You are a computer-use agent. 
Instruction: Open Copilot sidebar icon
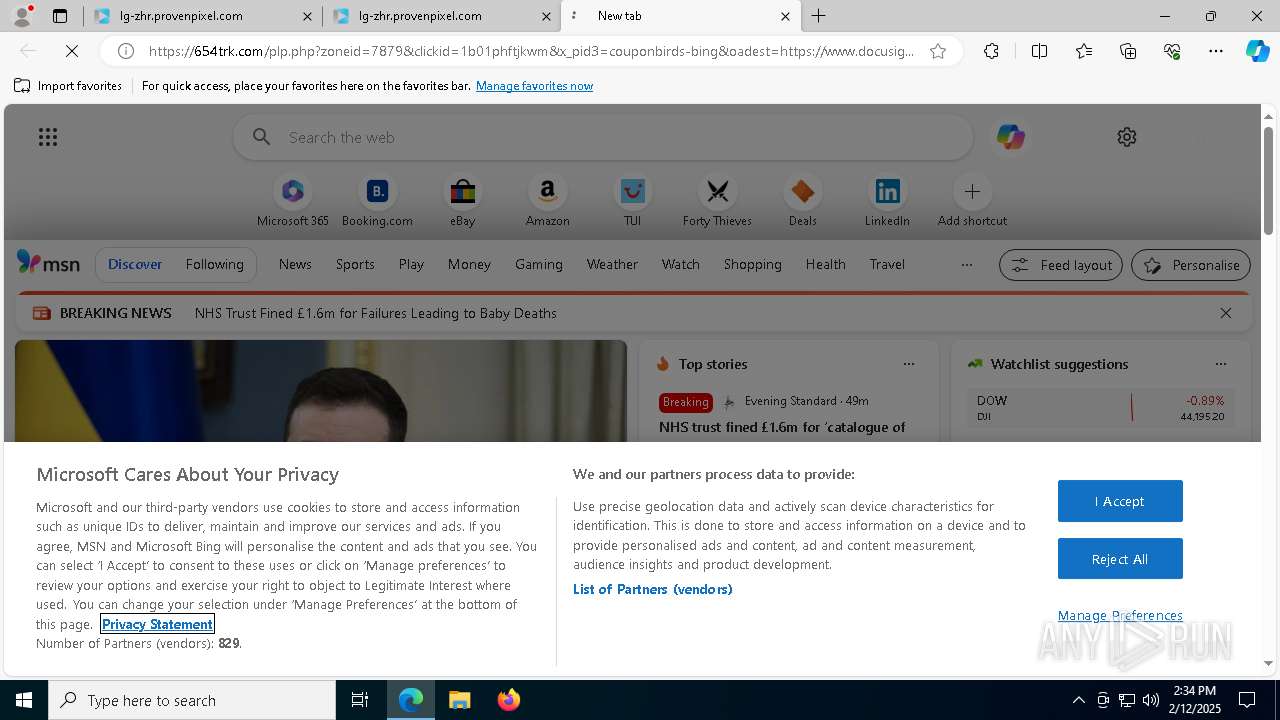(x=1257, y=51)
